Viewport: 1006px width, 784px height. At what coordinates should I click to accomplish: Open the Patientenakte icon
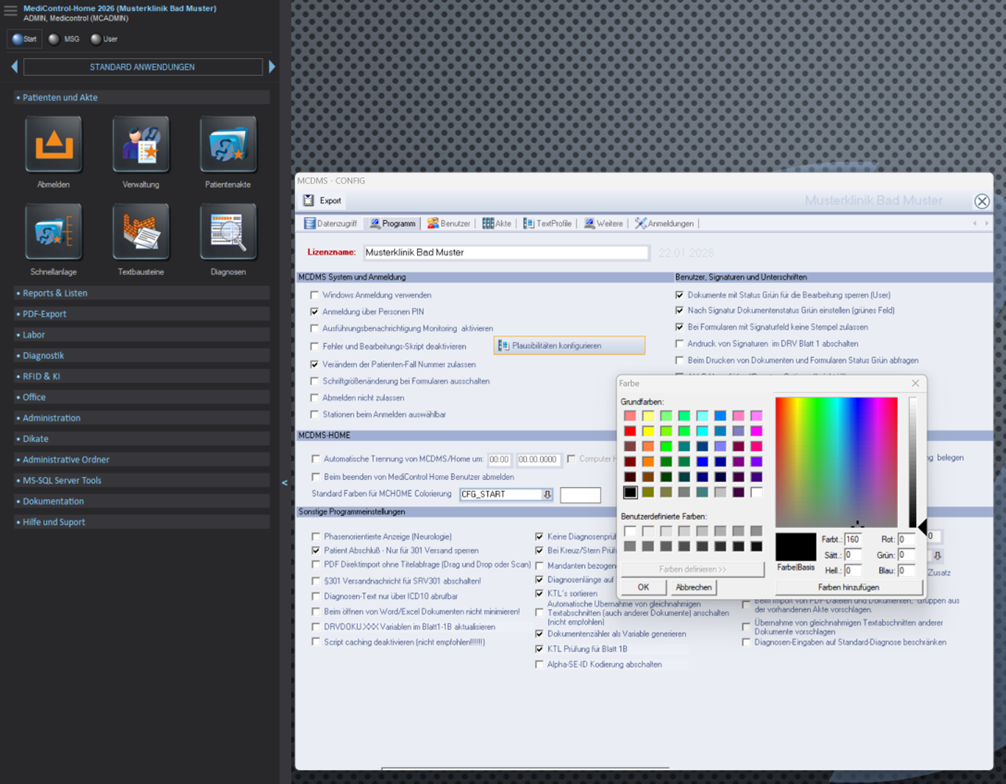click(x=228, y=145)
